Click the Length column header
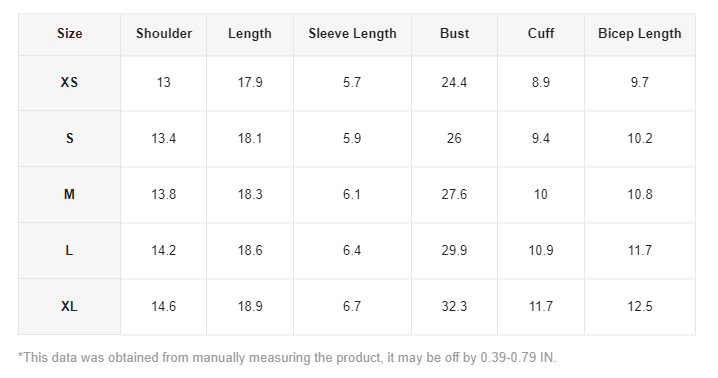Screen dimensions: 718x378 coord(250,34)
